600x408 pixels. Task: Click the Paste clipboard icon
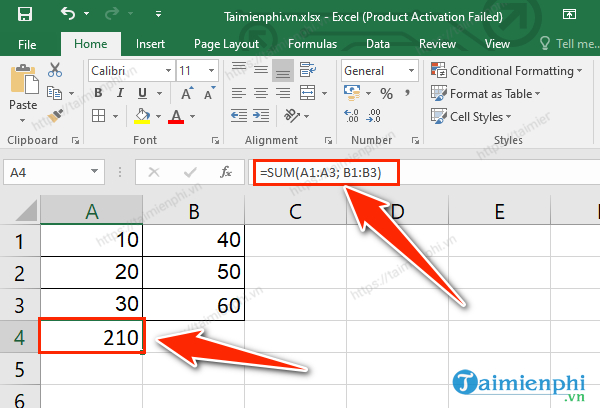click(24, 79)
